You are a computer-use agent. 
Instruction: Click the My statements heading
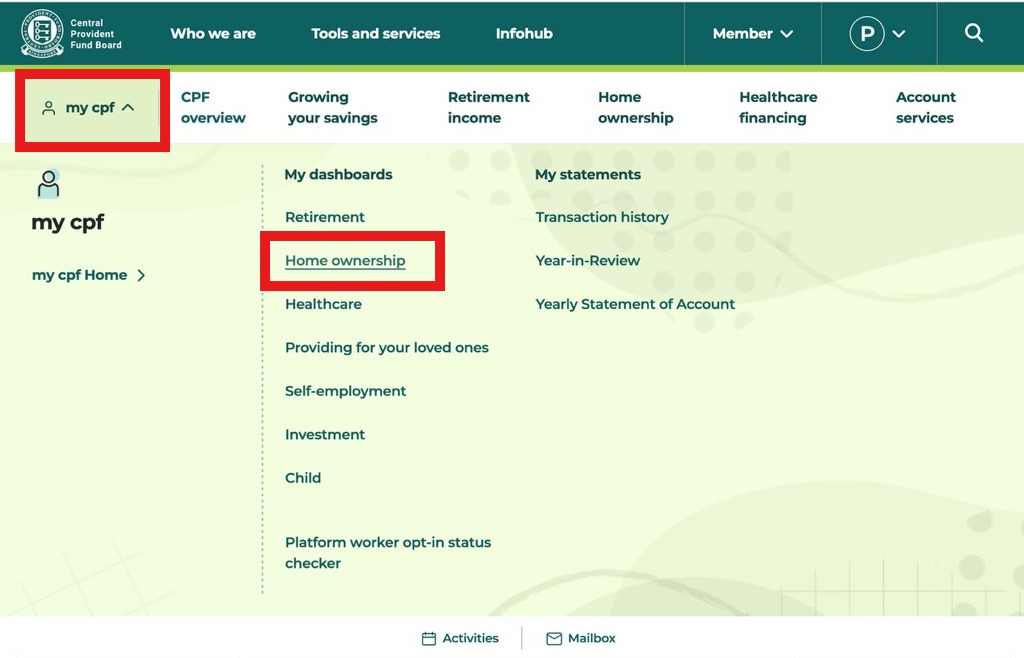tap(588, 174)
